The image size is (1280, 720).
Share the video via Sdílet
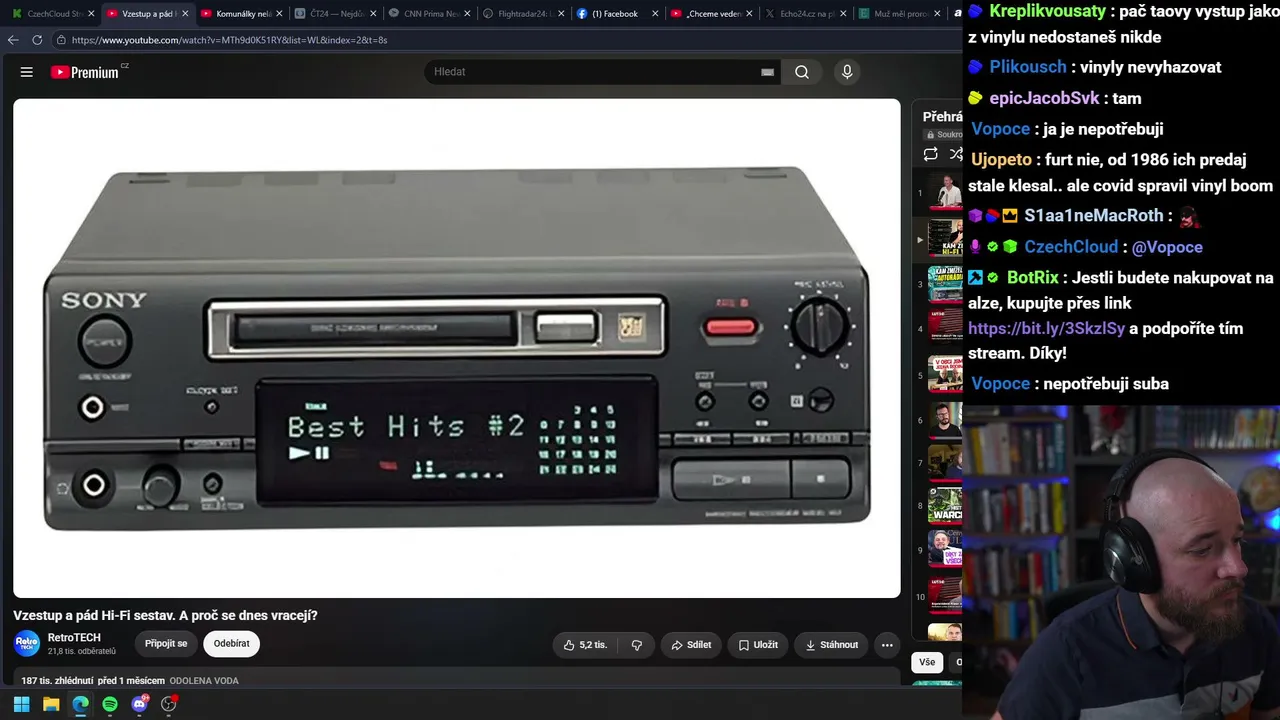tap(691, 645)
